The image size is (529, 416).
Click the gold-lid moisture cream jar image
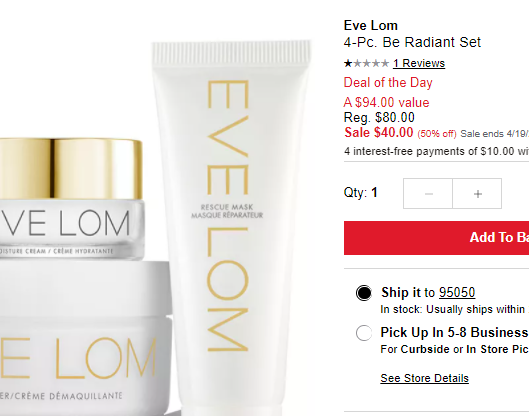[71, 199]
